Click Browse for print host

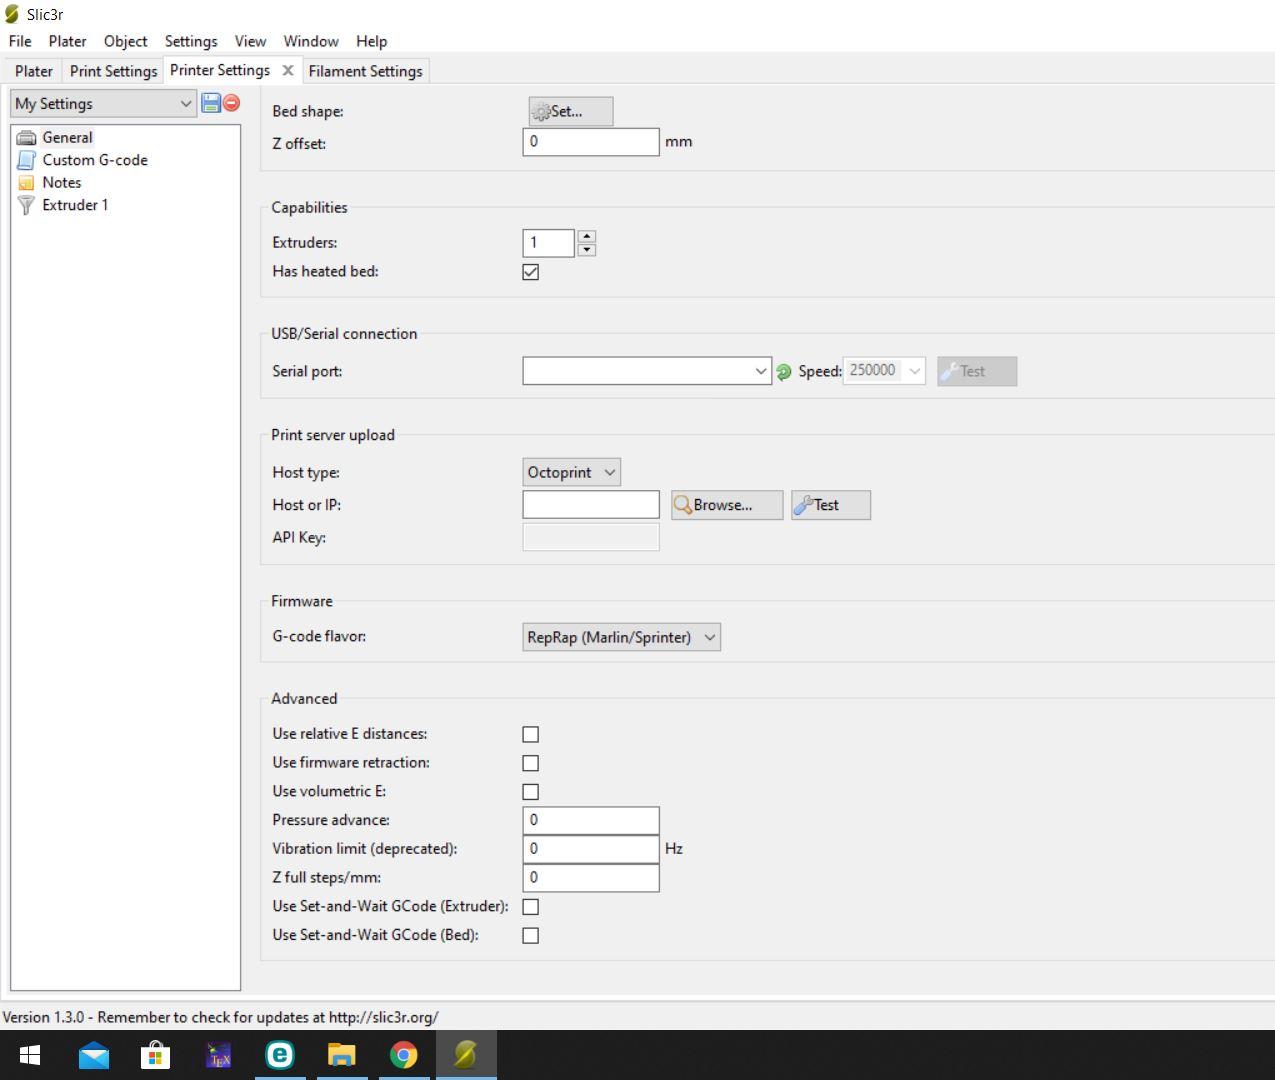727,505
